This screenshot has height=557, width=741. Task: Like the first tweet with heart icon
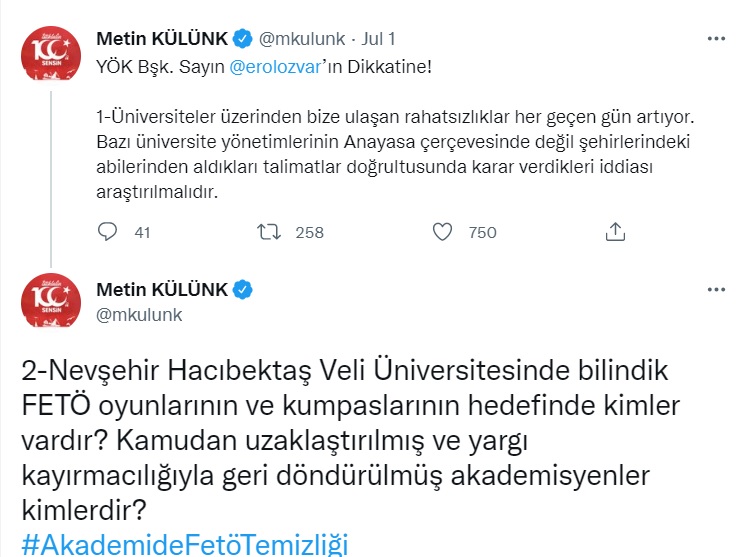coord(443,232)
